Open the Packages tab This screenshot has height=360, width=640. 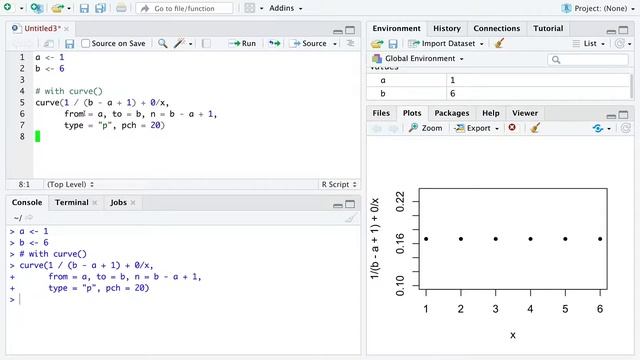(451, 113)
